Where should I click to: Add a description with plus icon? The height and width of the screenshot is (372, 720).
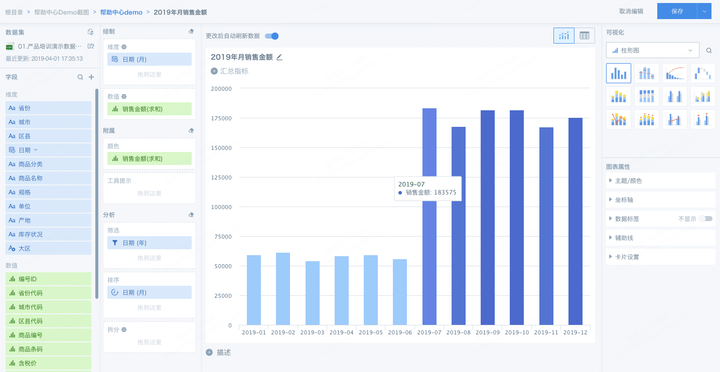coord(209,352)
